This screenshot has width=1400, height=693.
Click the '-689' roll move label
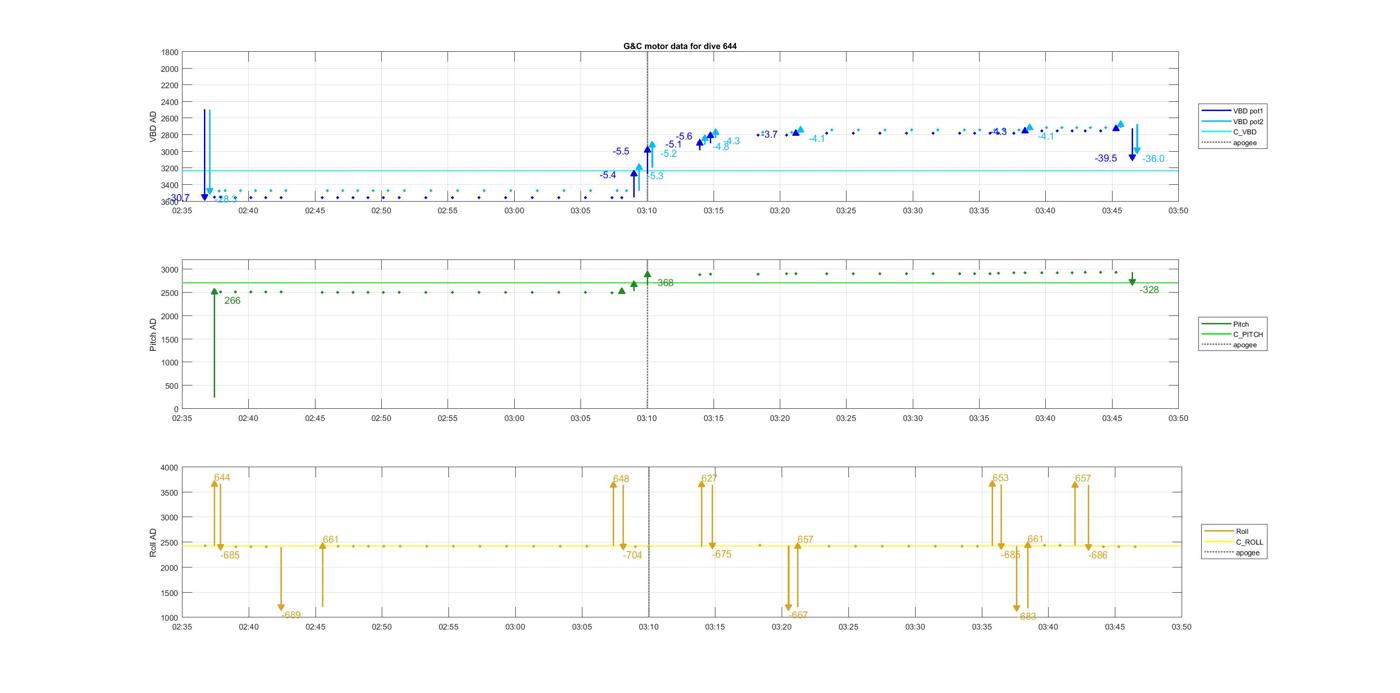291,615
